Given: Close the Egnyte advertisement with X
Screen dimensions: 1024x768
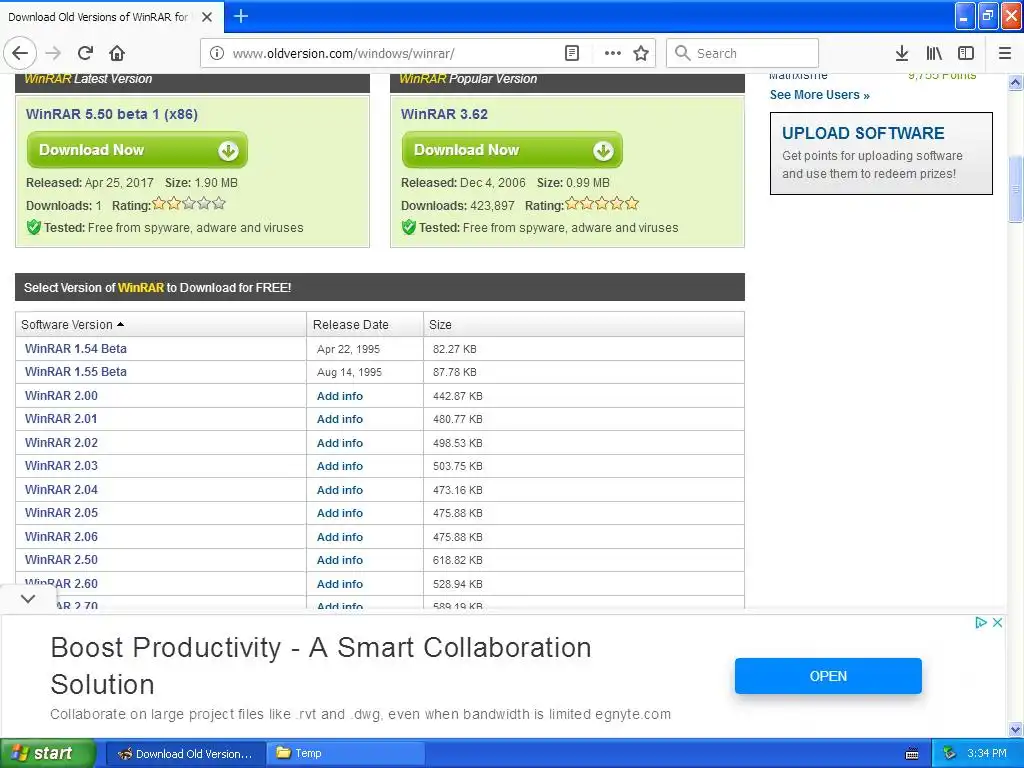Looking at the screenshot, I should pos(997,622).
